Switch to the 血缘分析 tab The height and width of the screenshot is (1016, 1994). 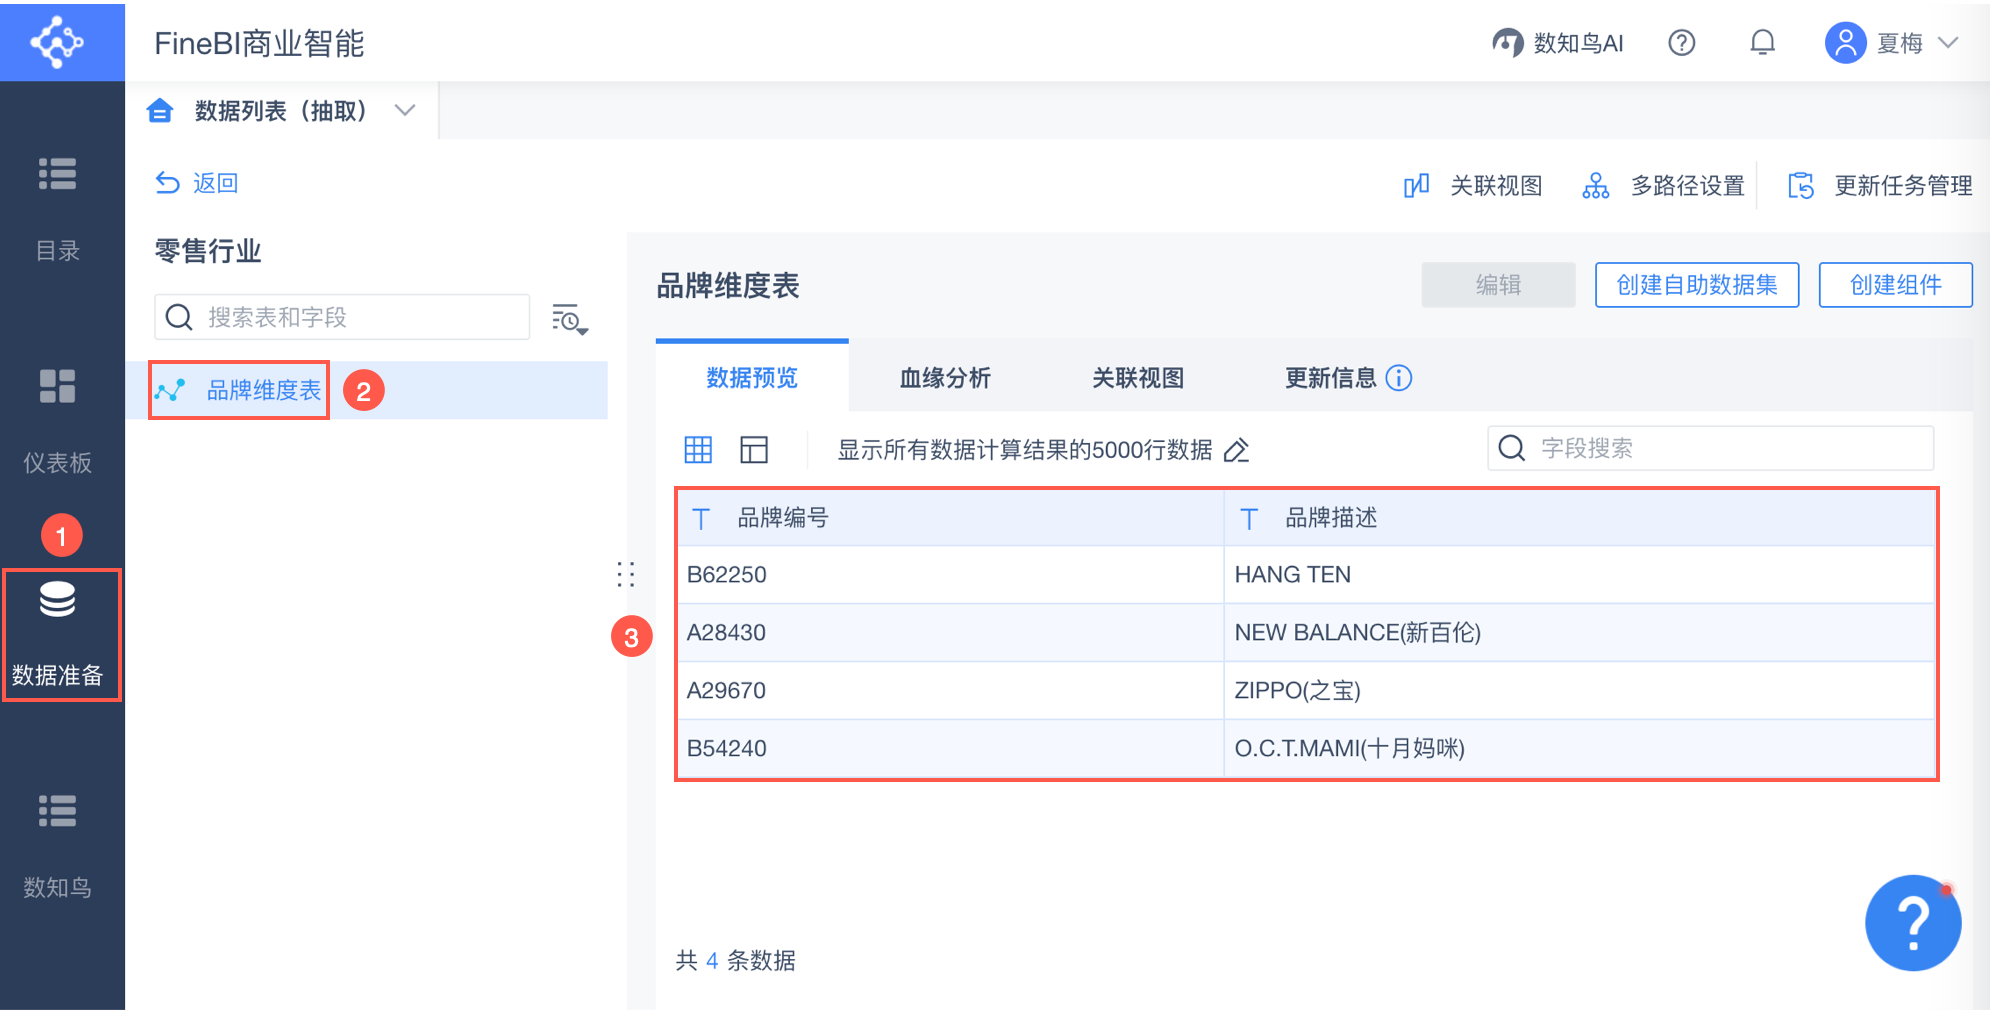pyautogui.click(x=945, y=378)
